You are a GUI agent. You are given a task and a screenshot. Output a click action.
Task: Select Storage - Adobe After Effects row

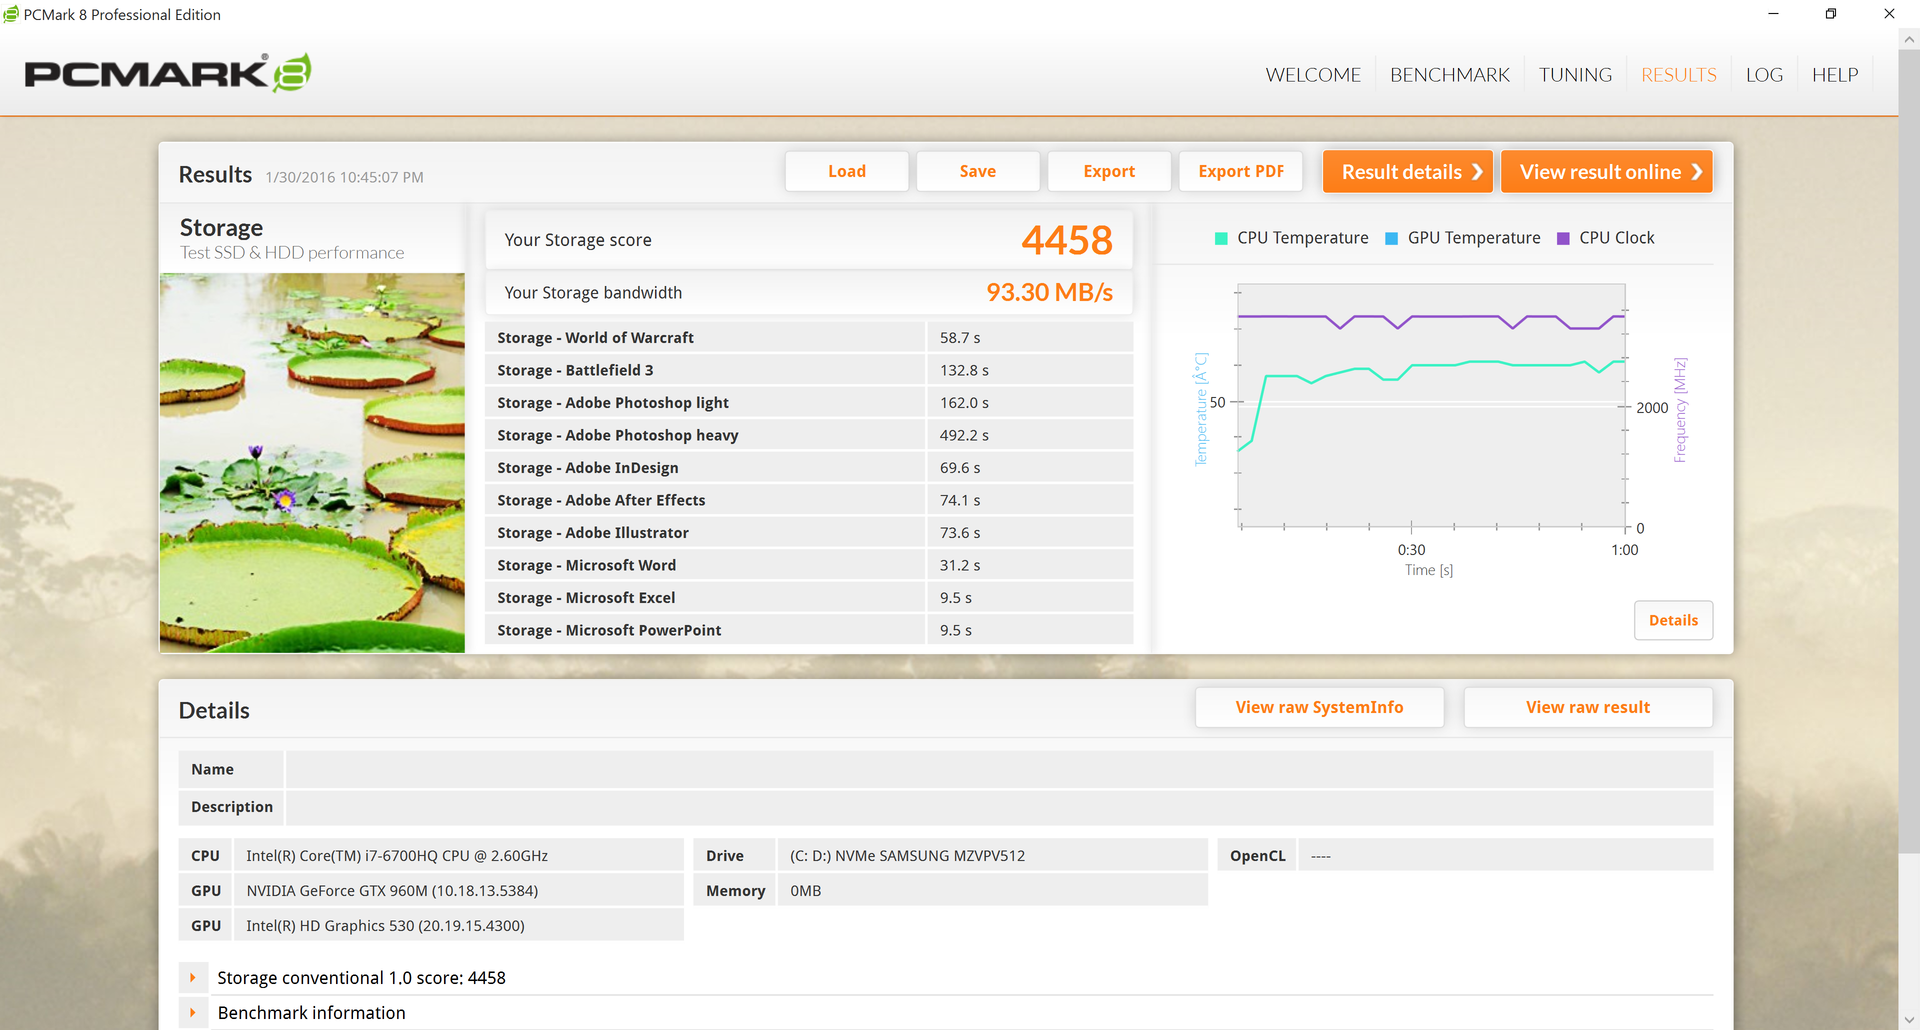click(x=809, y=500)
